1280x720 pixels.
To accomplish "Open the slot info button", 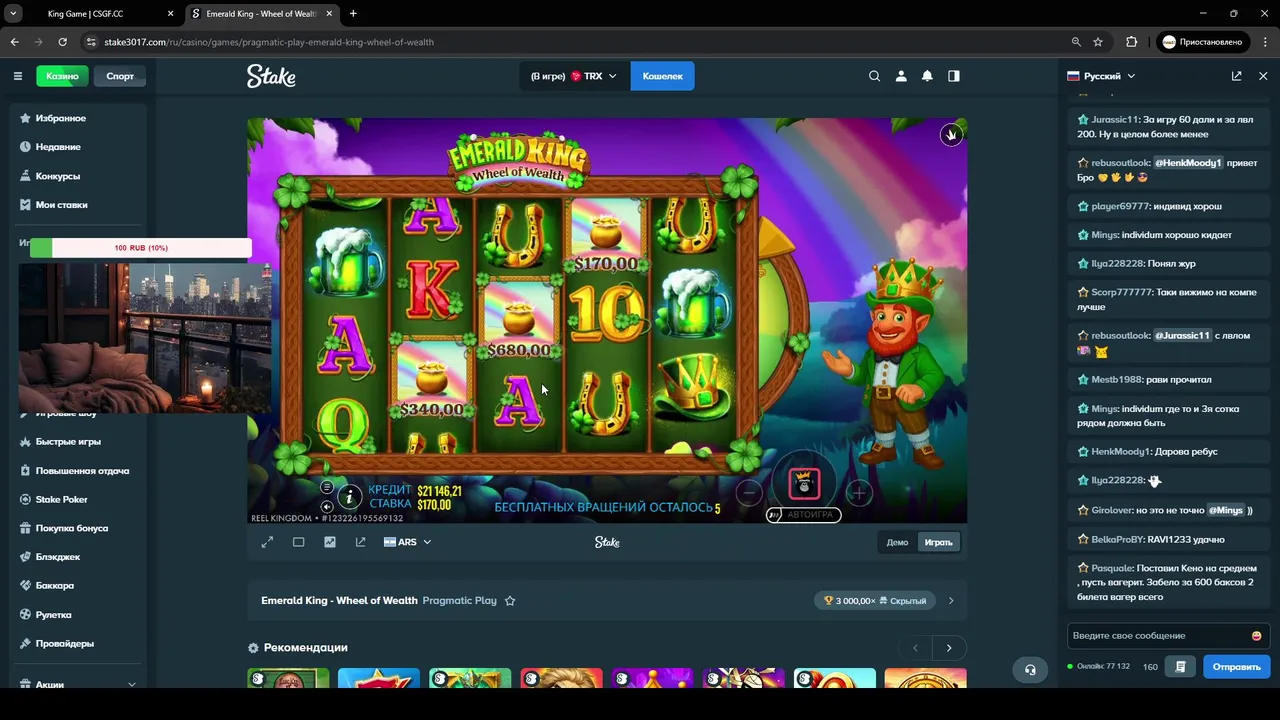I will click(x=349, y=497).
